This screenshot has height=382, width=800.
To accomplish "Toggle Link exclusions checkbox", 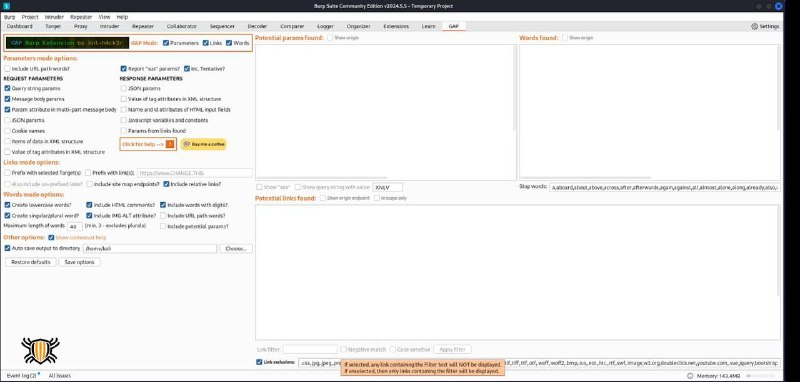I will 259,362.
